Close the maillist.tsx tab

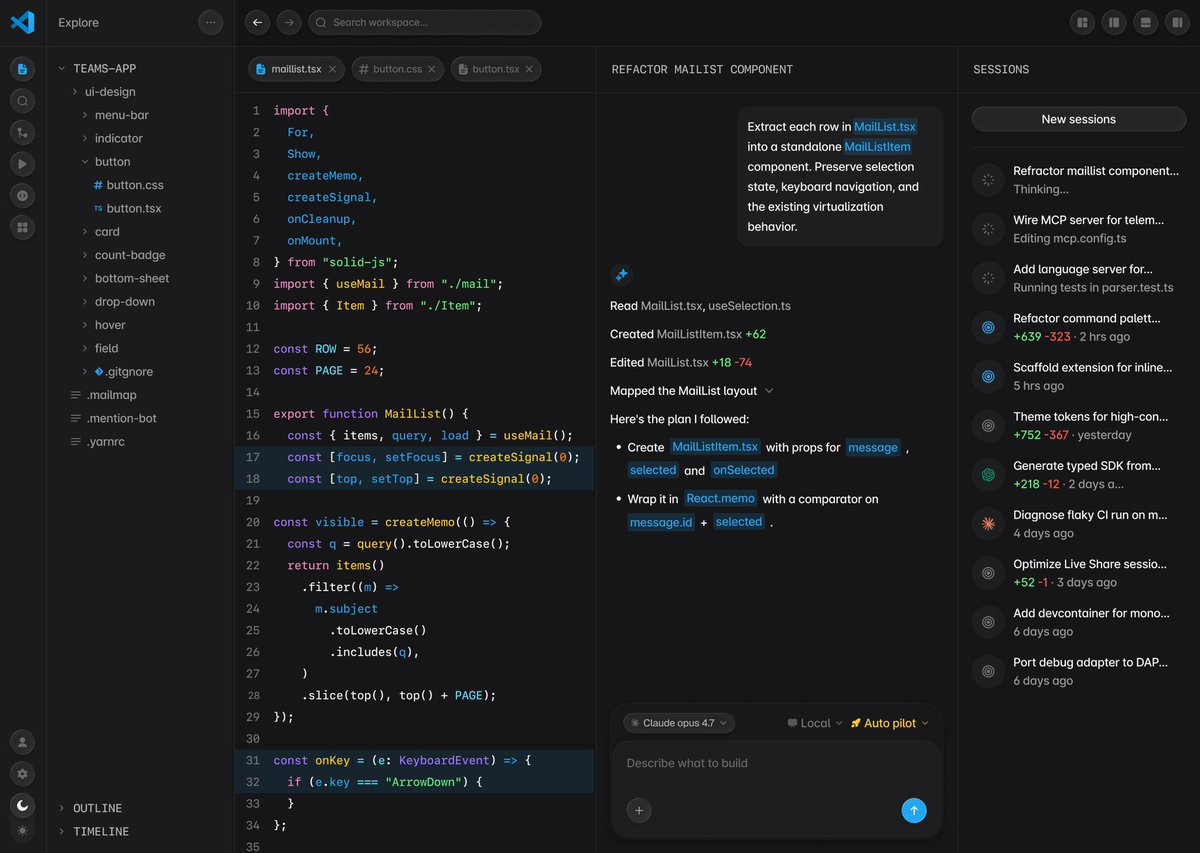[333, 69]
